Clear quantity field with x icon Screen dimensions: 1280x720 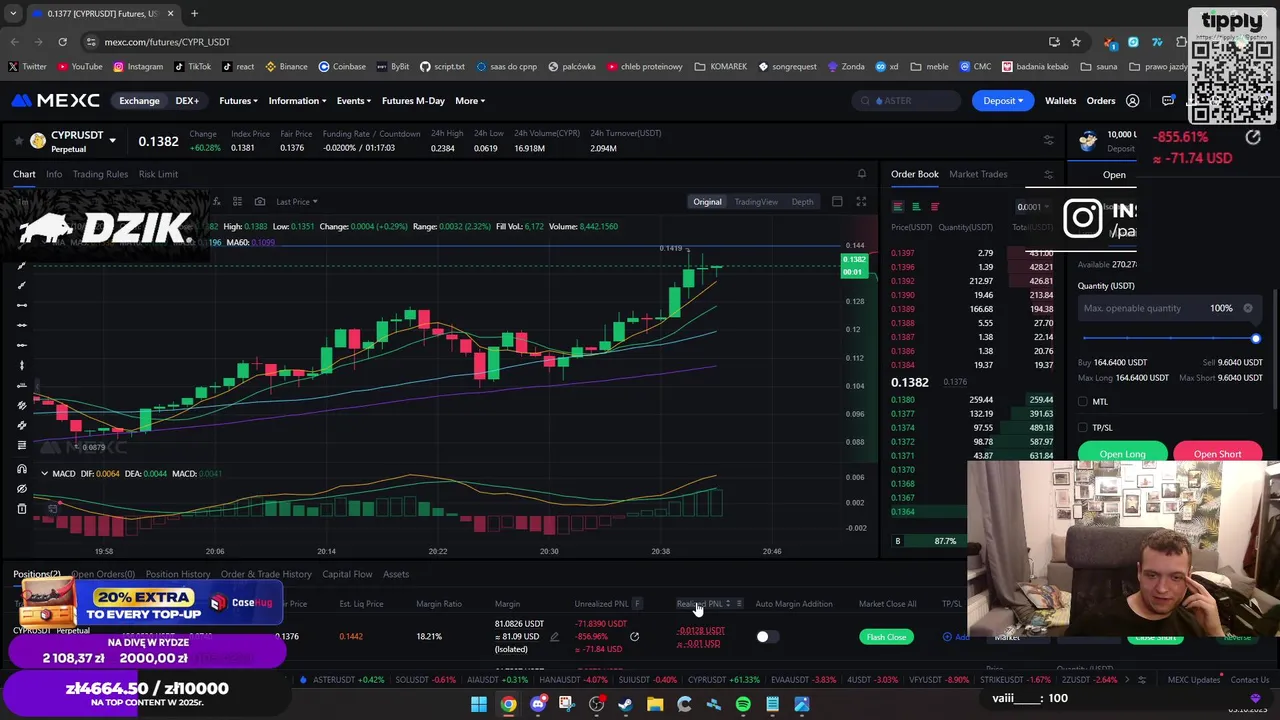1248,308
